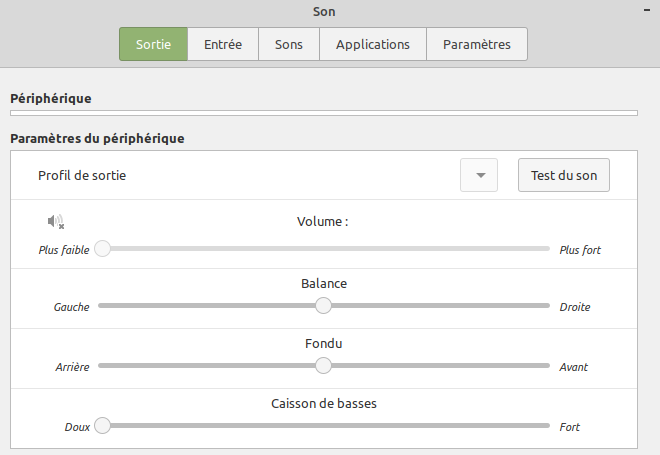660x455 pixels.
Task: Click the Fort label of Caisson de basses
Action: pyautogui.click(x=570, y=427)
